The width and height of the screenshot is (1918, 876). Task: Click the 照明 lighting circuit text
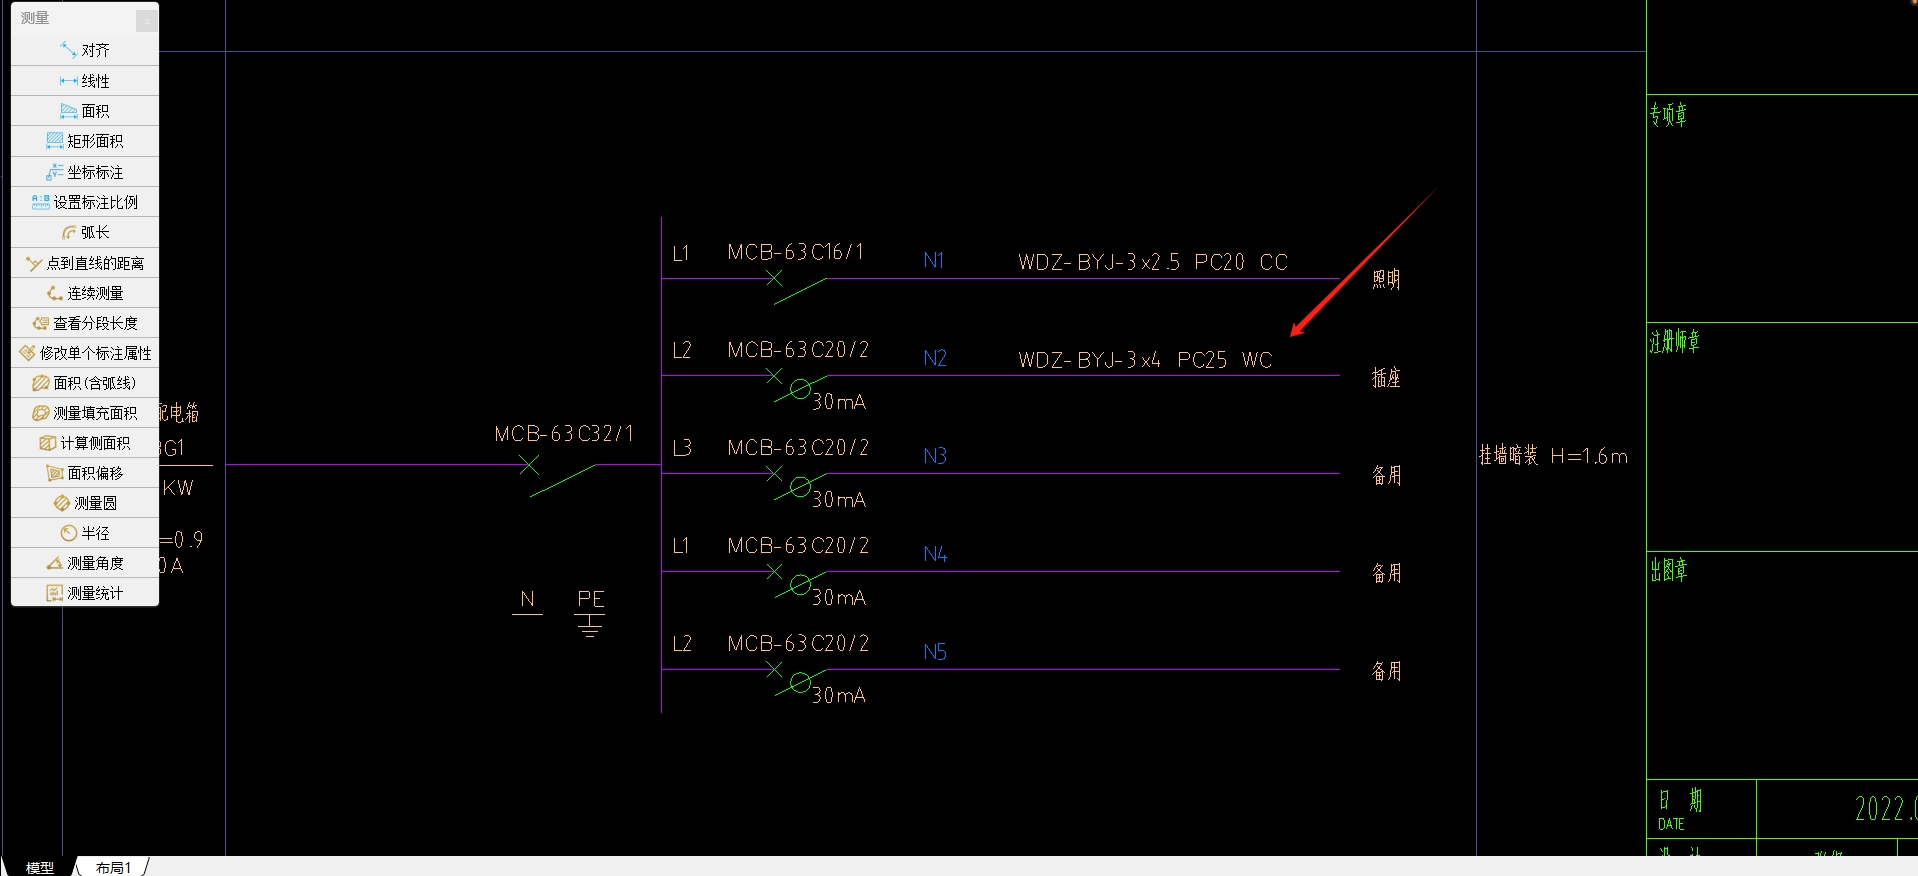[x=1386, y=279]
